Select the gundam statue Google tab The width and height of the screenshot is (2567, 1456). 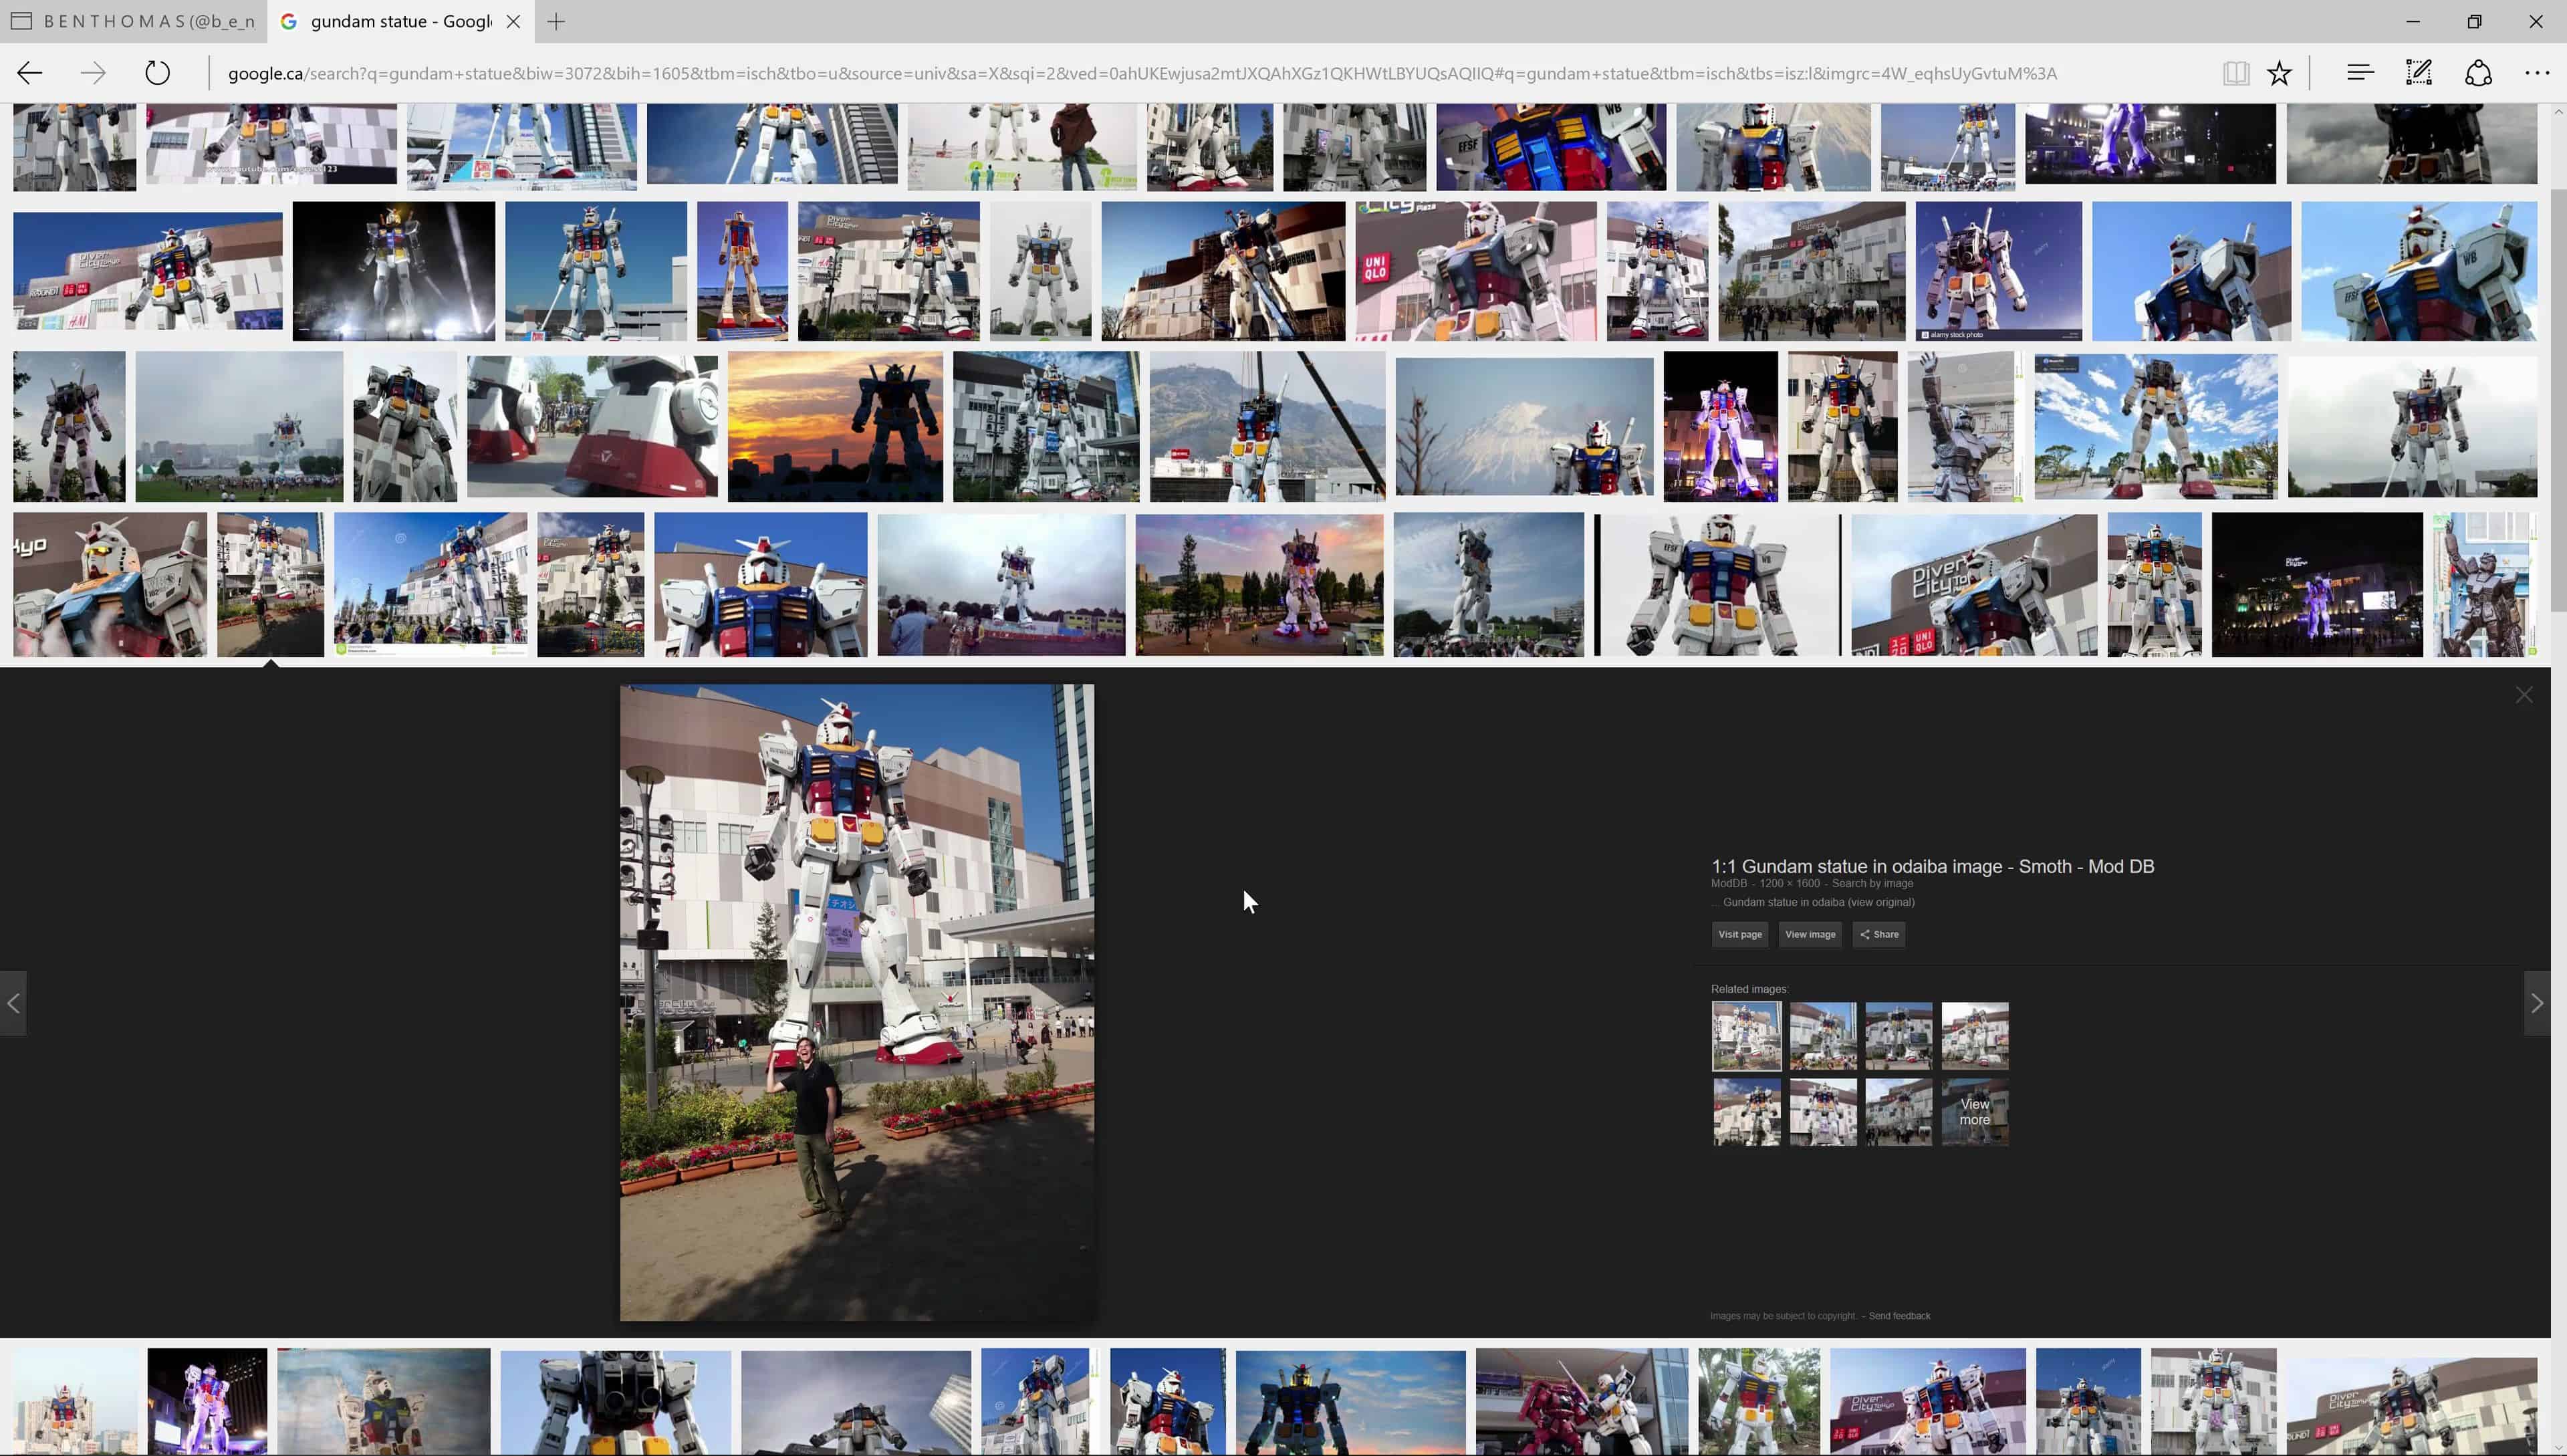pos(400,21)
